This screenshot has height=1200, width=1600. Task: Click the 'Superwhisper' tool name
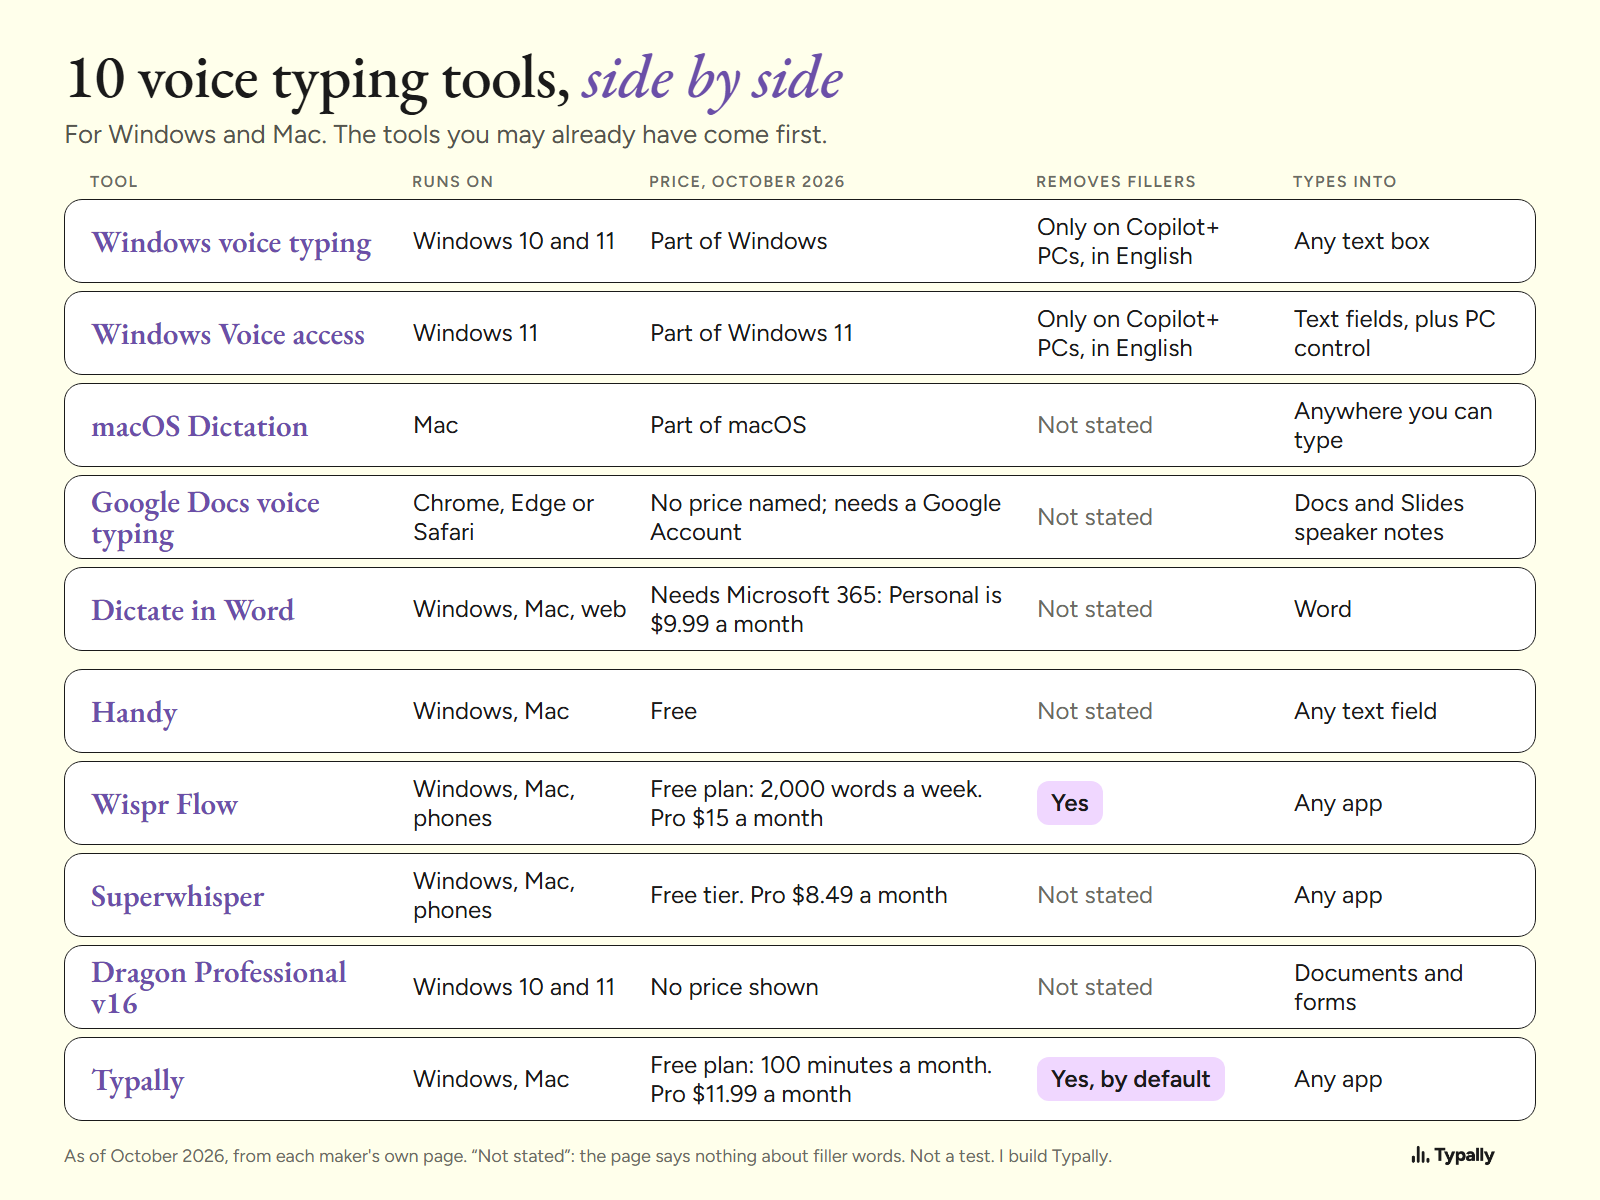178,897
